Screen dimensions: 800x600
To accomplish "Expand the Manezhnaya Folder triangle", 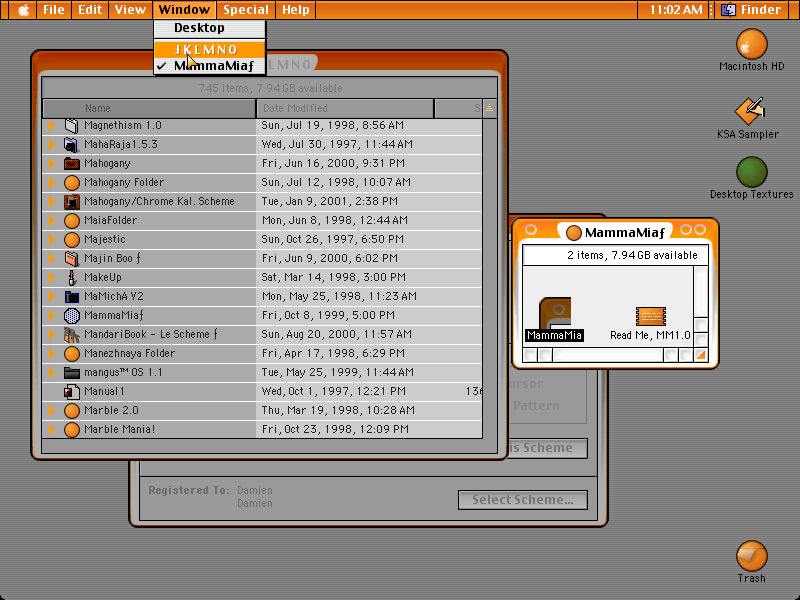I will [x=52, y=354].
